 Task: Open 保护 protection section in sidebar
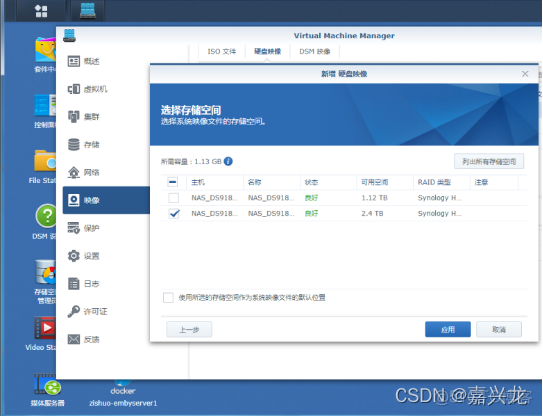pos(106,228)
